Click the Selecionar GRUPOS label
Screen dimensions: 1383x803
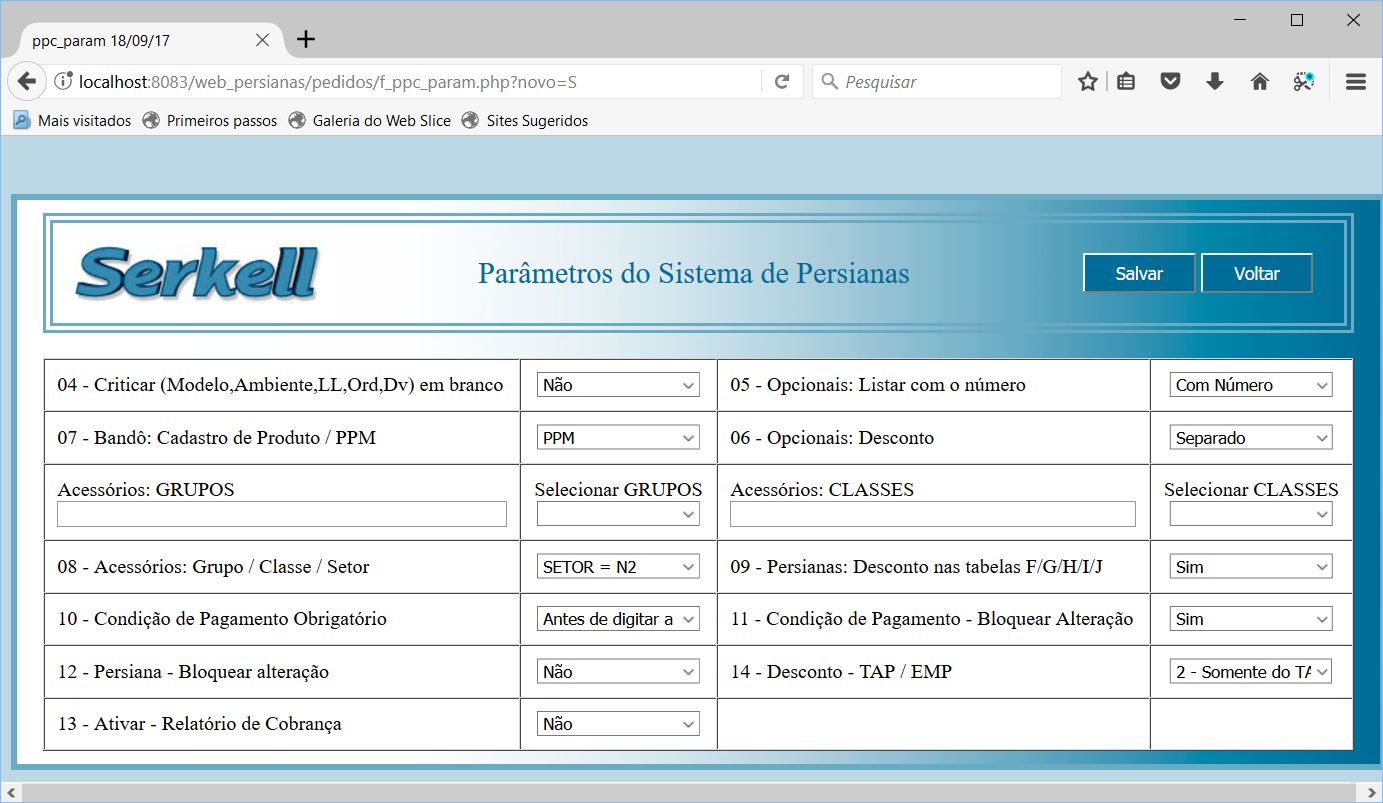[618, 490]
